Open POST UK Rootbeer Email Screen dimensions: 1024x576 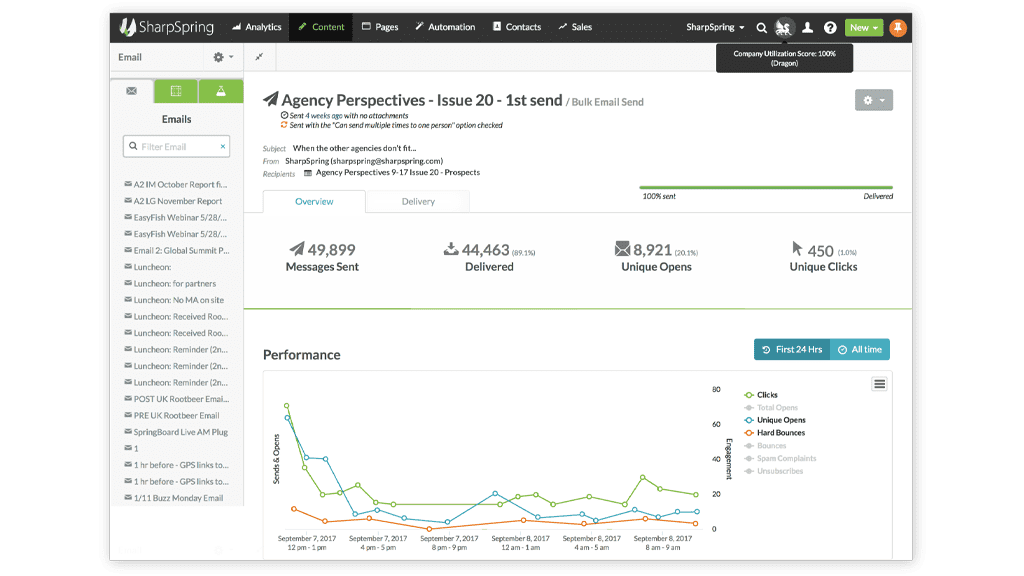[176, 399]
